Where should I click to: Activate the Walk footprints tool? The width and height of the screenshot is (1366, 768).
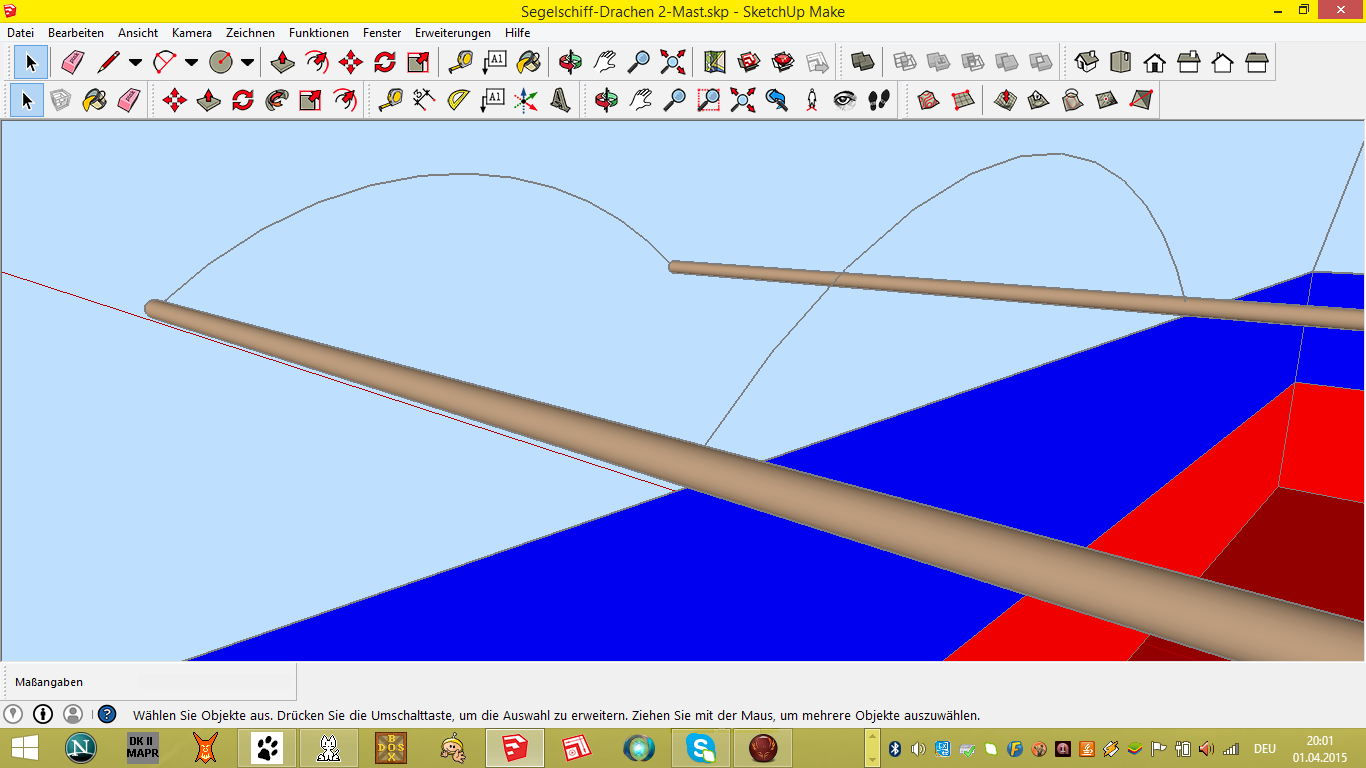879,100
